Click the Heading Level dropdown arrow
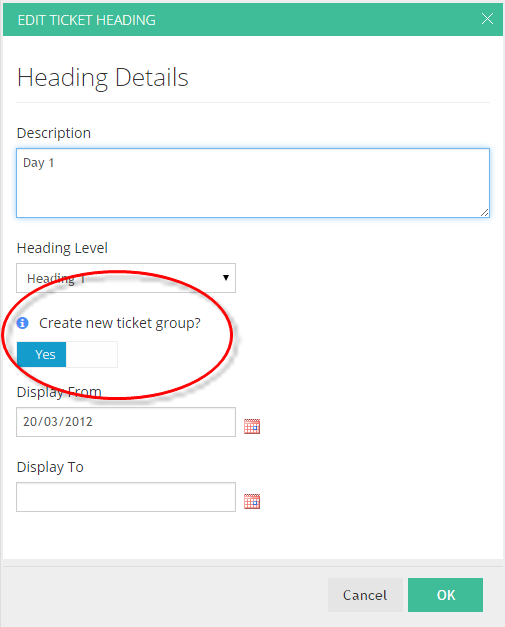 pyautogui.click(x=226, y=278)
